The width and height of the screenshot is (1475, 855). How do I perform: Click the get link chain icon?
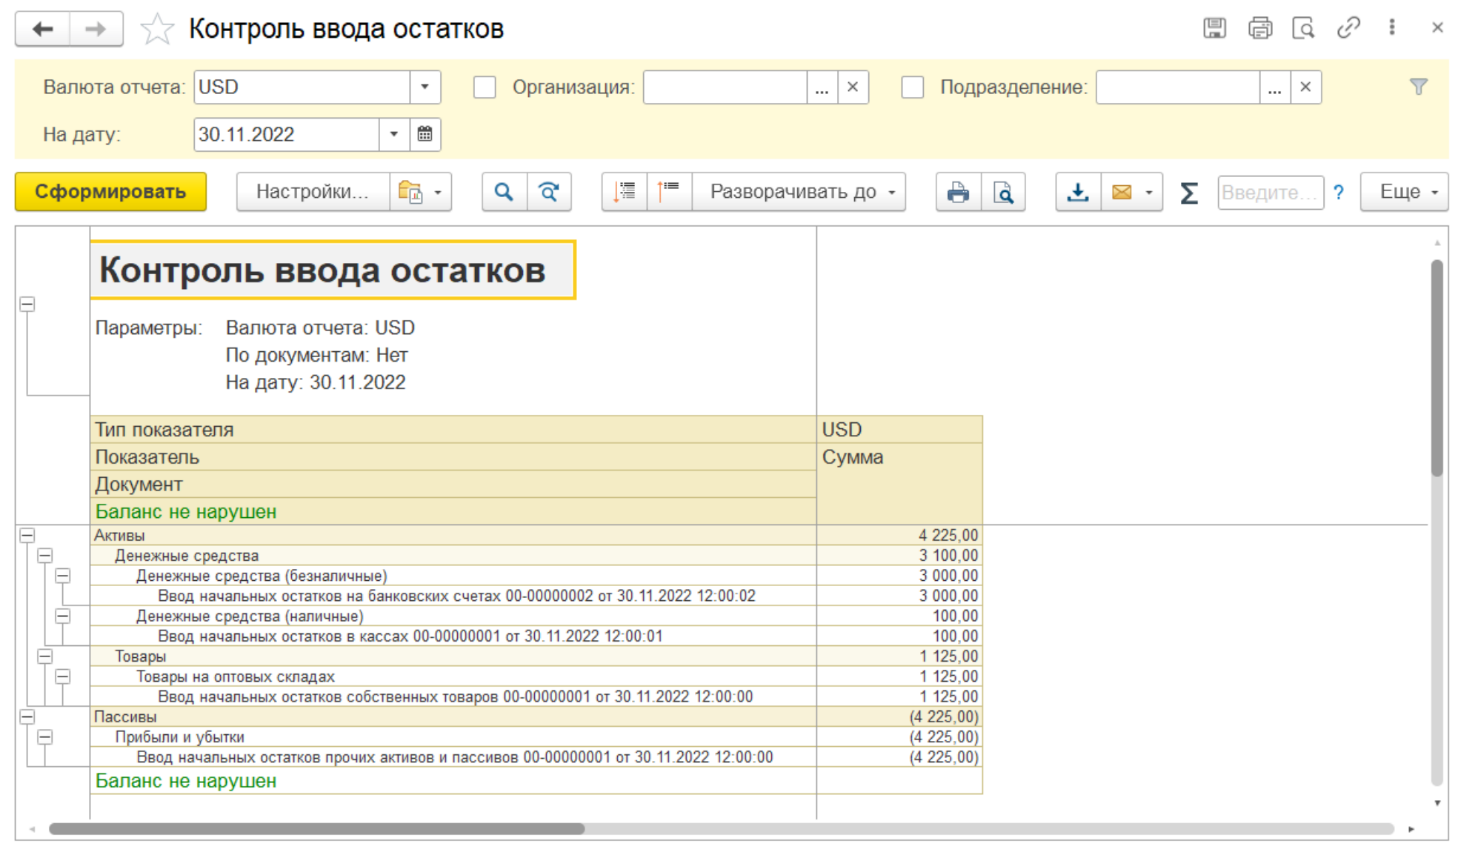pos(1348,28)
